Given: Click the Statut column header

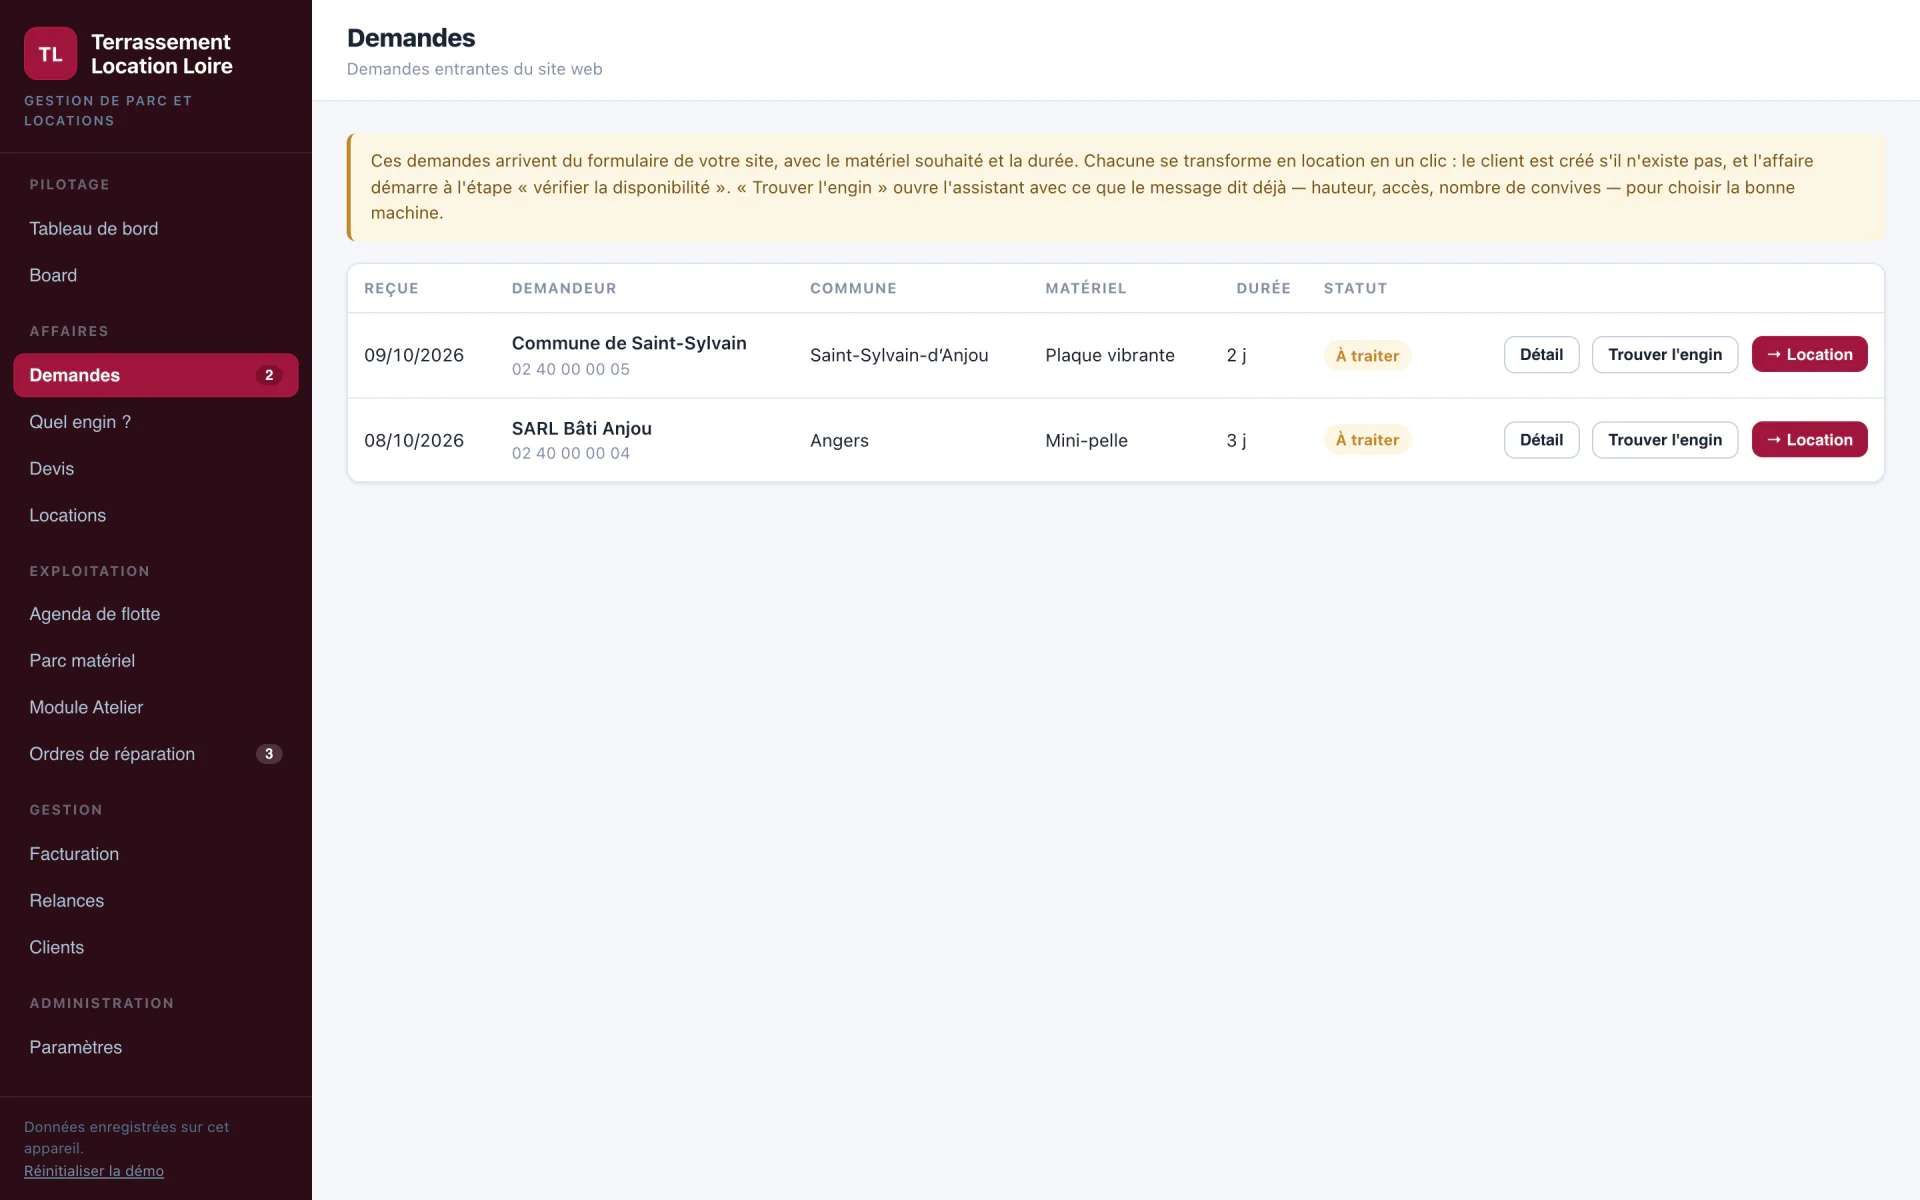Looking at the screenshot, I should pyautogui.click(x=1355, y=288).
